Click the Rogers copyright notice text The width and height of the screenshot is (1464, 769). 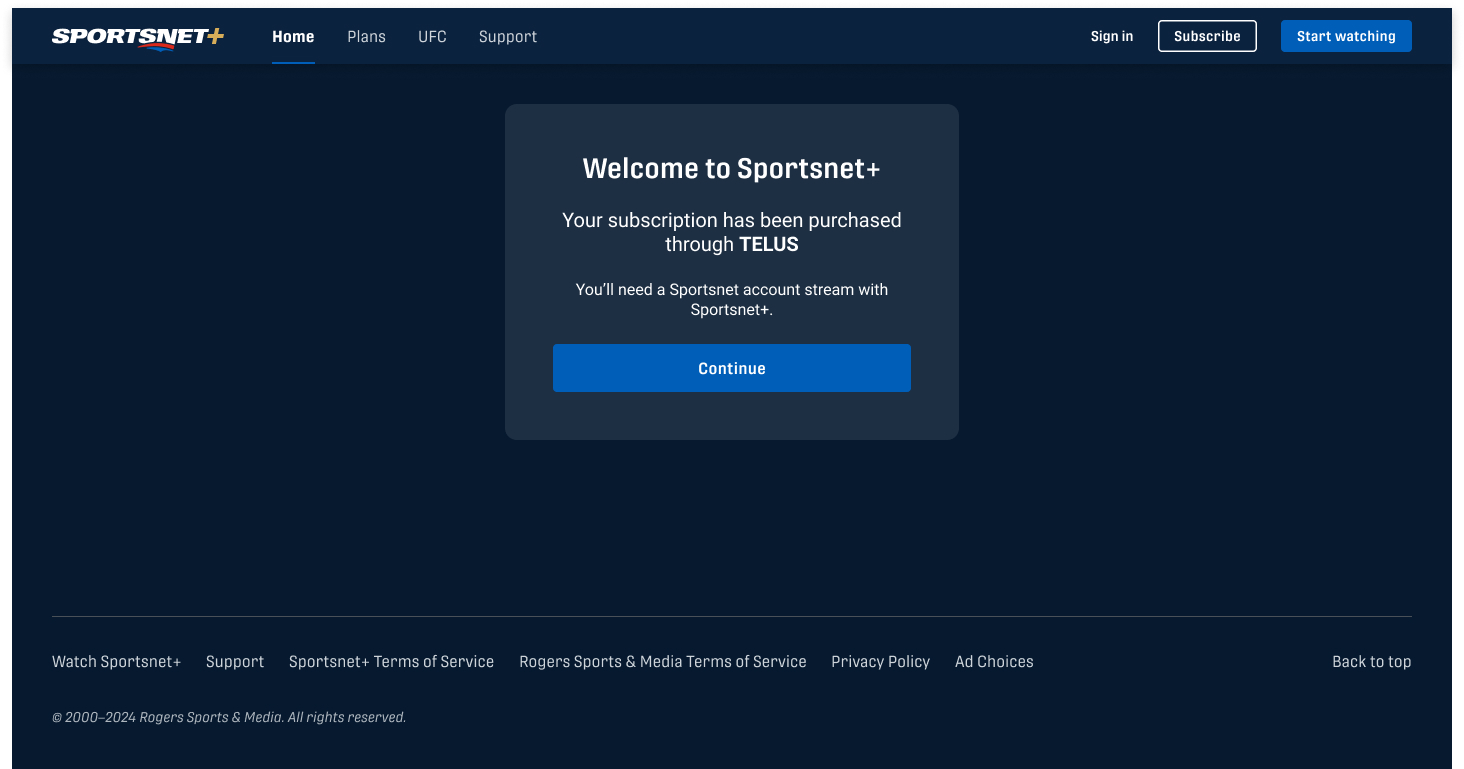(229, 717)
